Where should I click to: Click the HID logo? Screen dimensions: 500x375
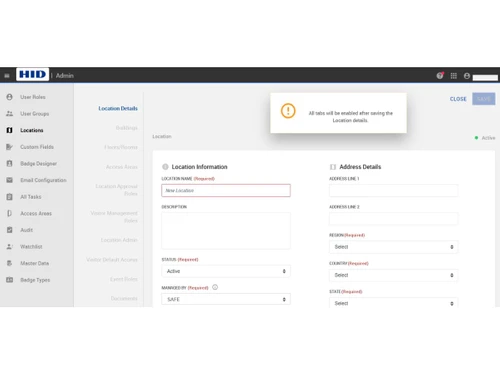pyautogui.click(x=32, y=74)
